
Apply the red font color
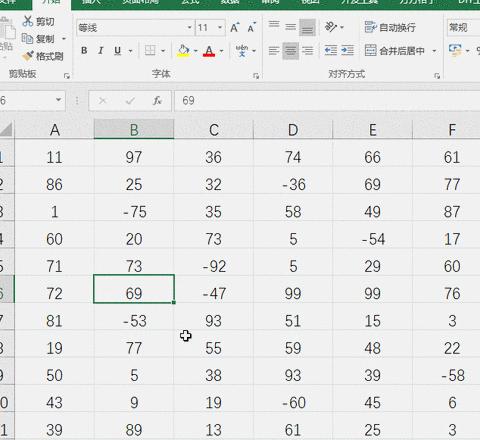coord(209,51)
